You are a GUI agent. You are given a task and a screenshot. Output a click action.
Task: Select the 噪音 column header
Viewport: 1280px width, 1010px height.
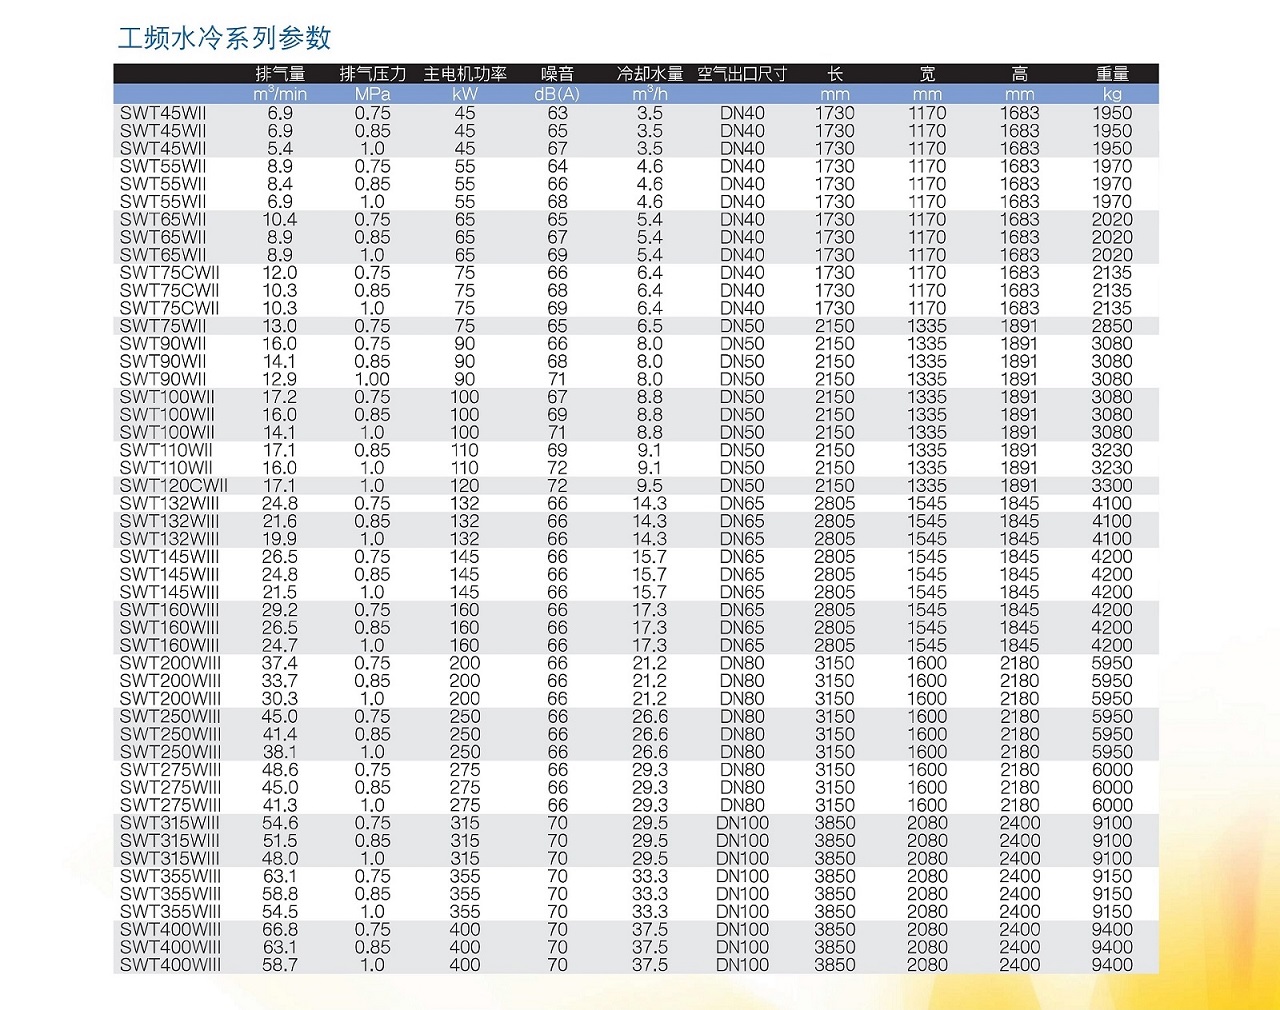[x=553, y=72]
